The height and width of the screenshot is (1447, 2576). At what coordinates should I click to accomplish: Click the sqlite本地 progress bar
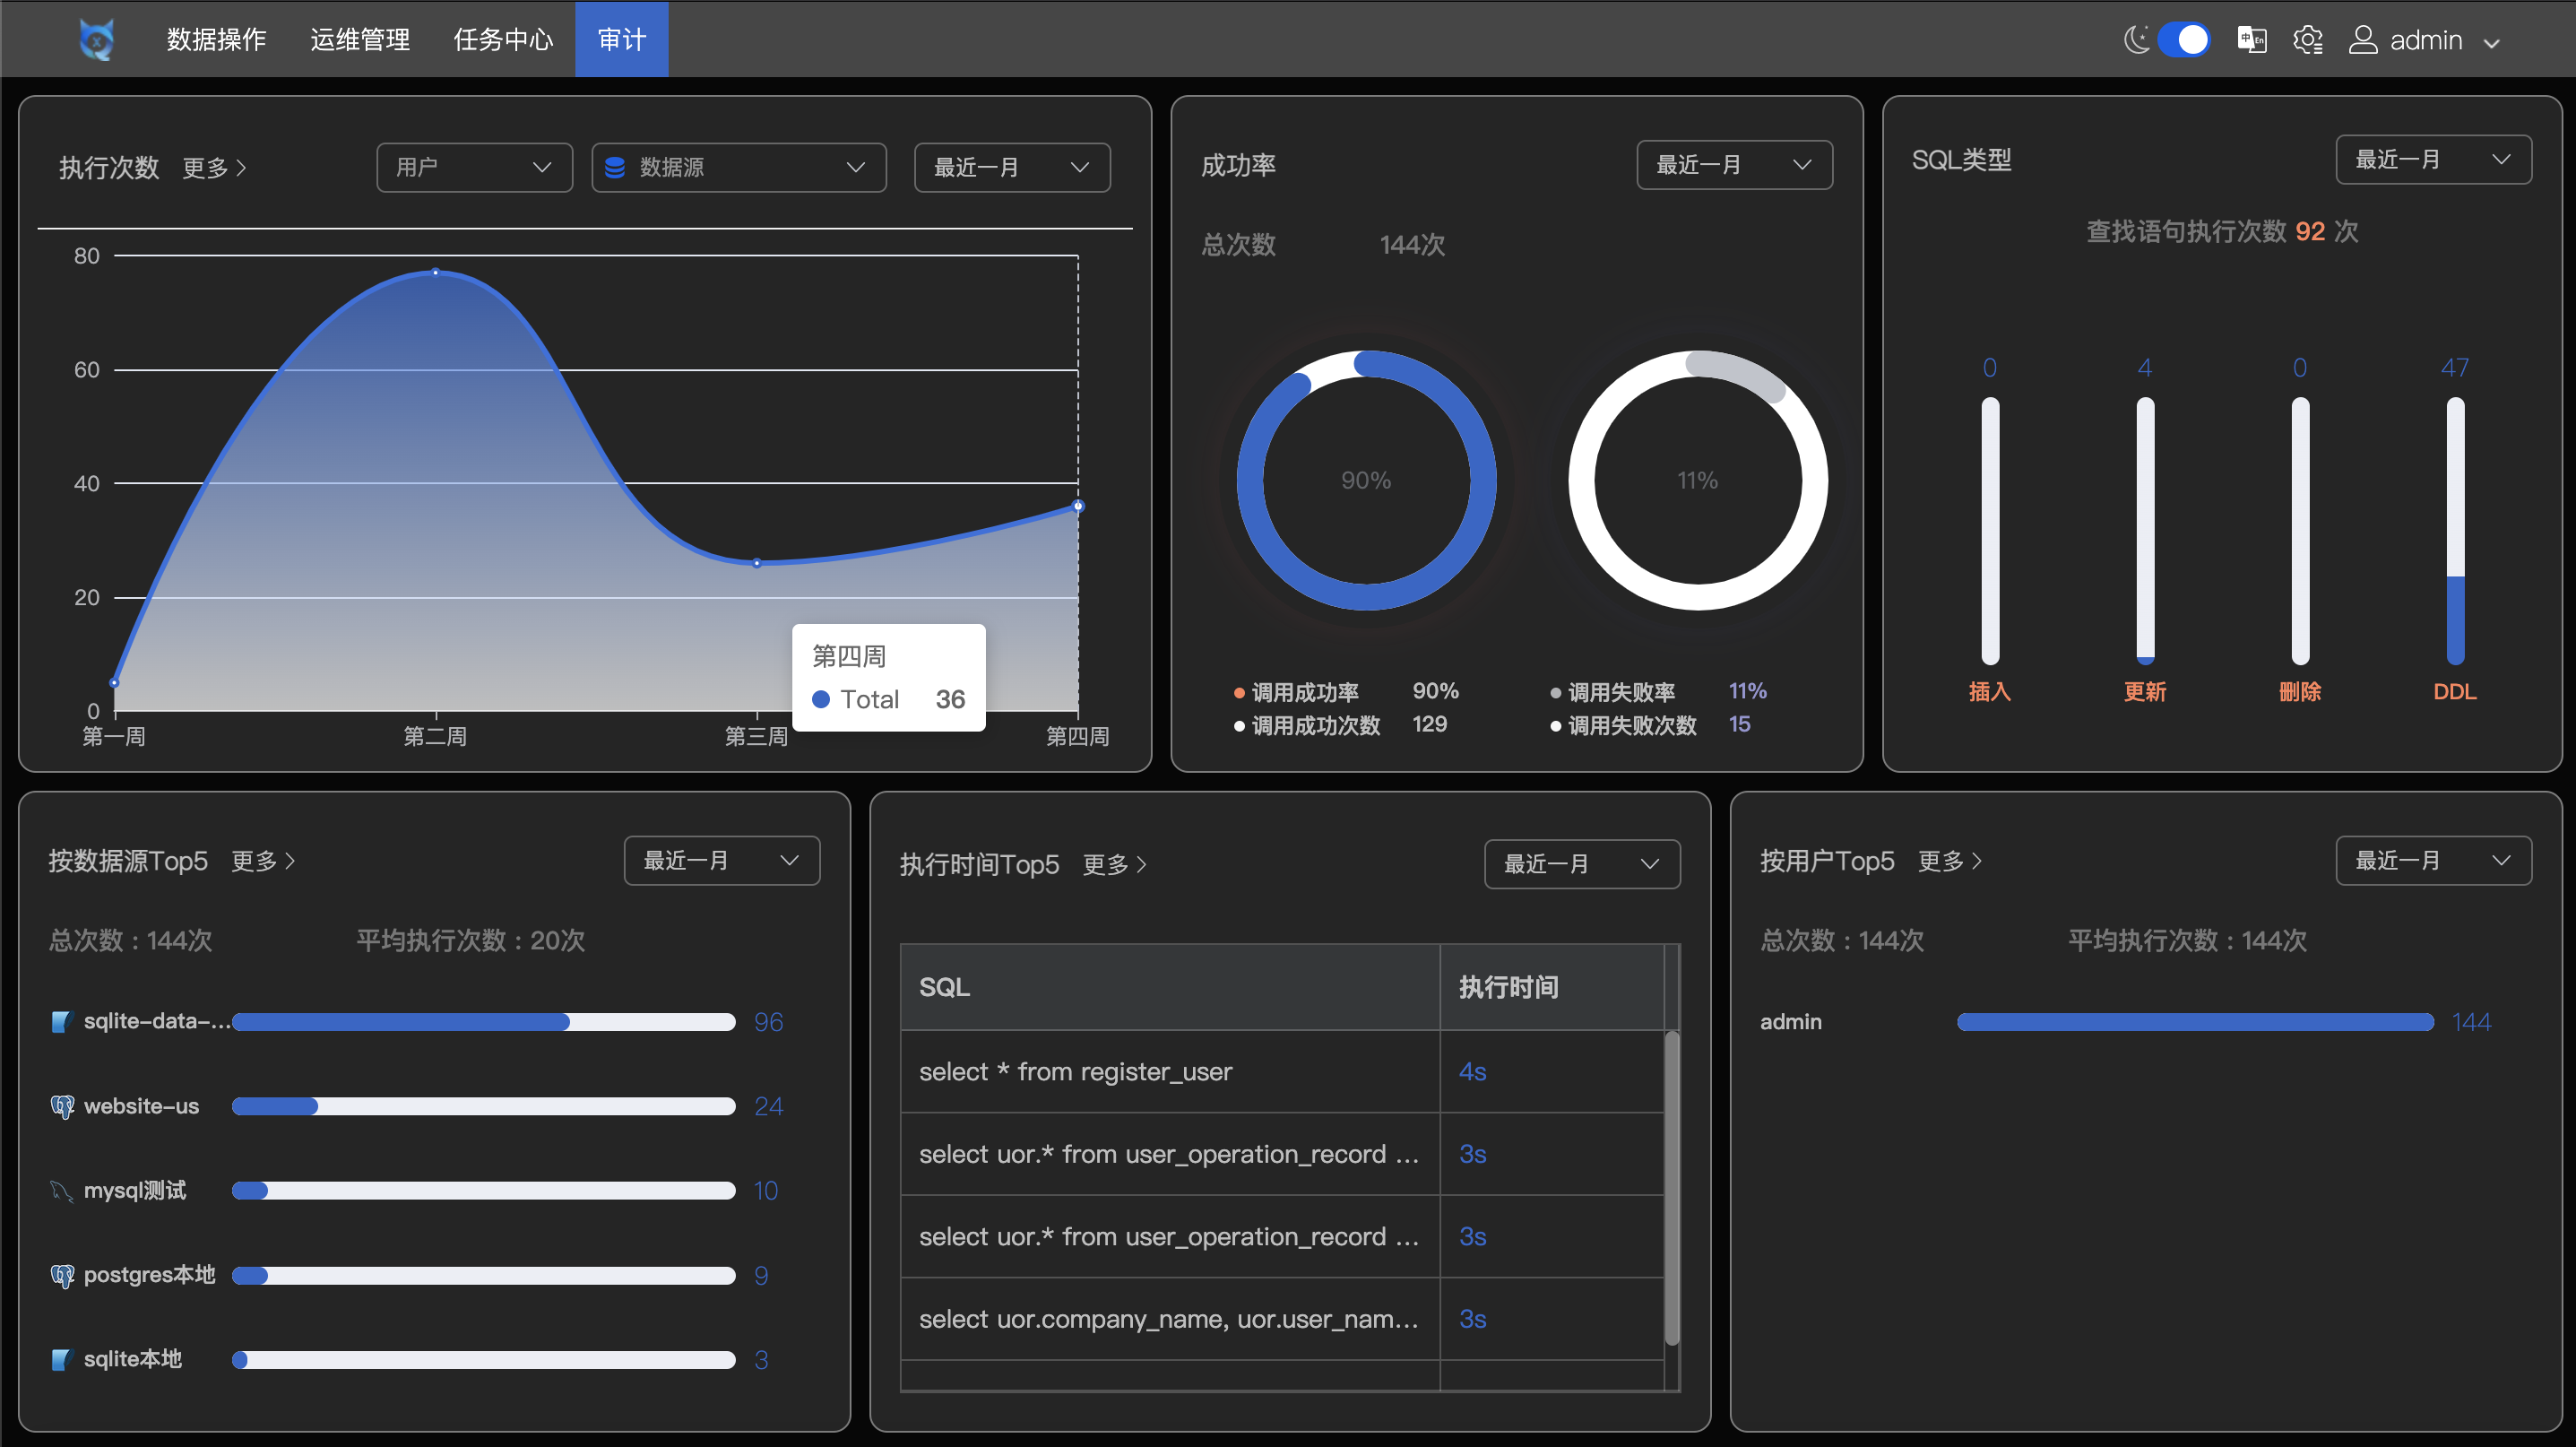[x=484, y=1359]
